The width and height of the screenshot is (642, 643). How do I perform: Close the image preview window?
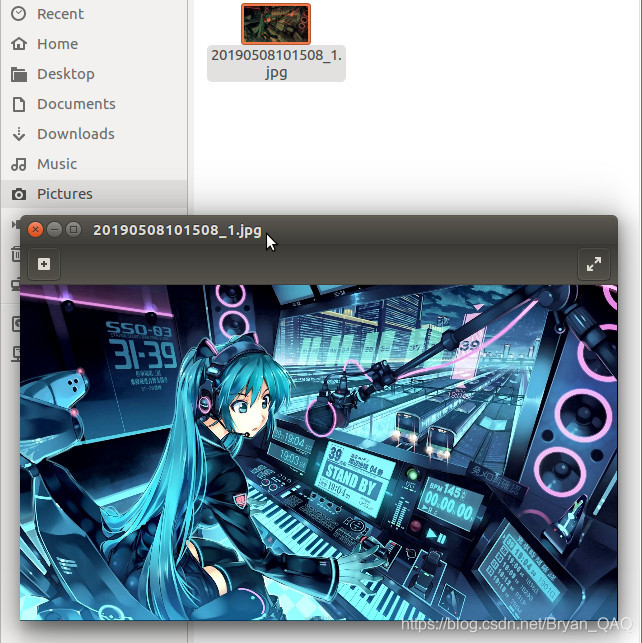pyautogui.click(x=36, y=230)
